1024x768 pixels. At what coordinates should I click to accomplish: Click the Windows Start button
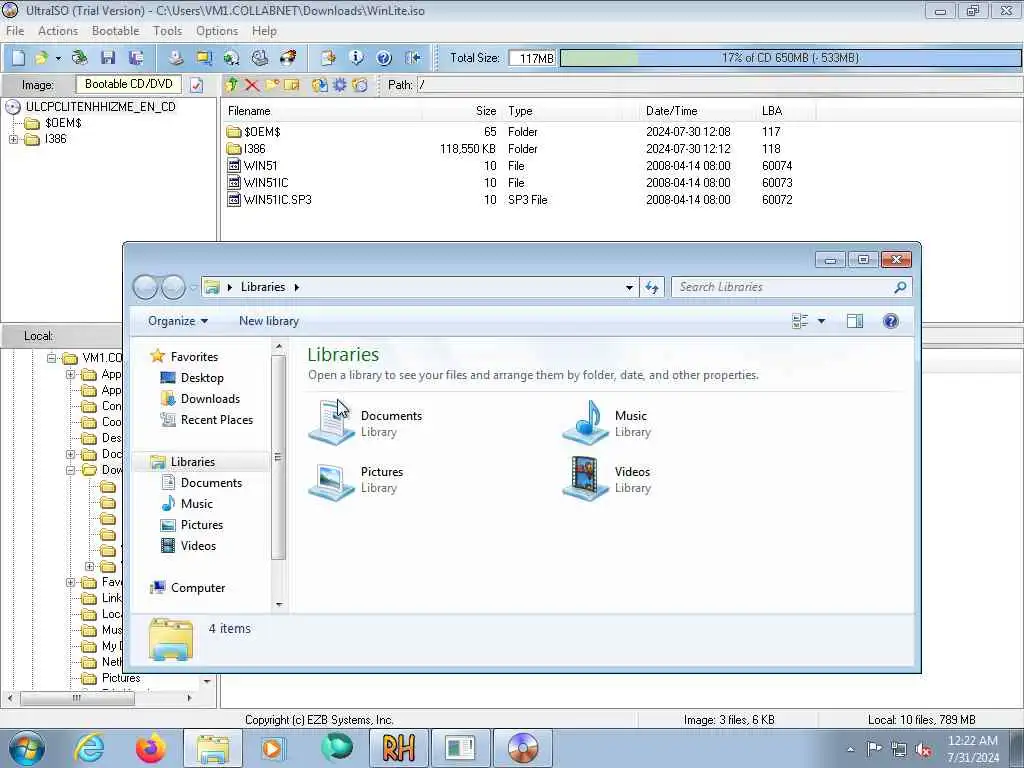[27, 748]
